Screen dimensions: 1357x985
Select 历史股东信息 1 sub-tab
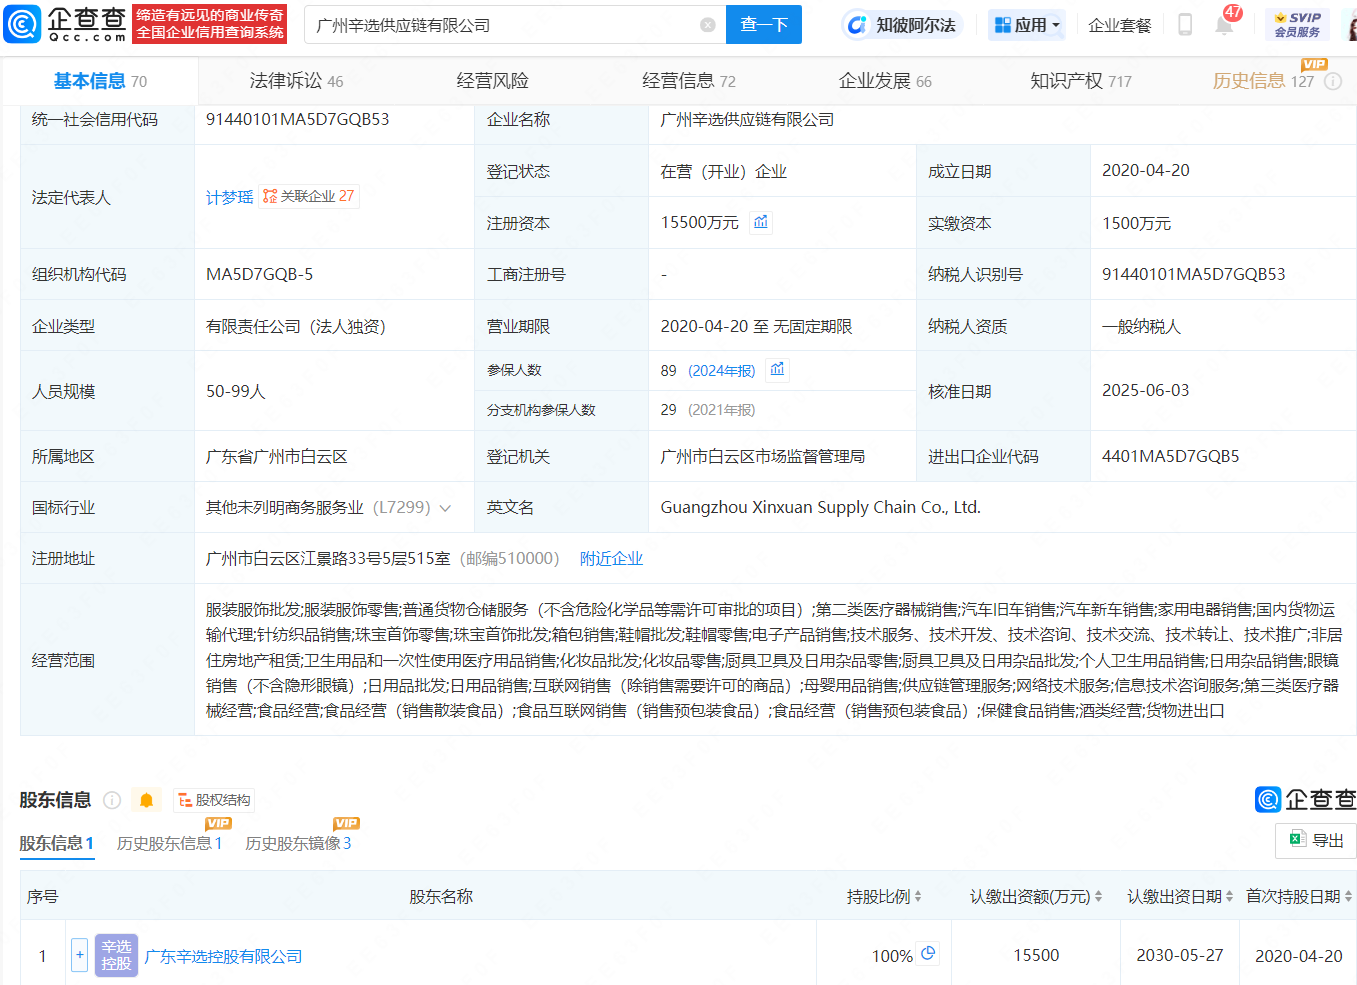[x=170, y=843]
